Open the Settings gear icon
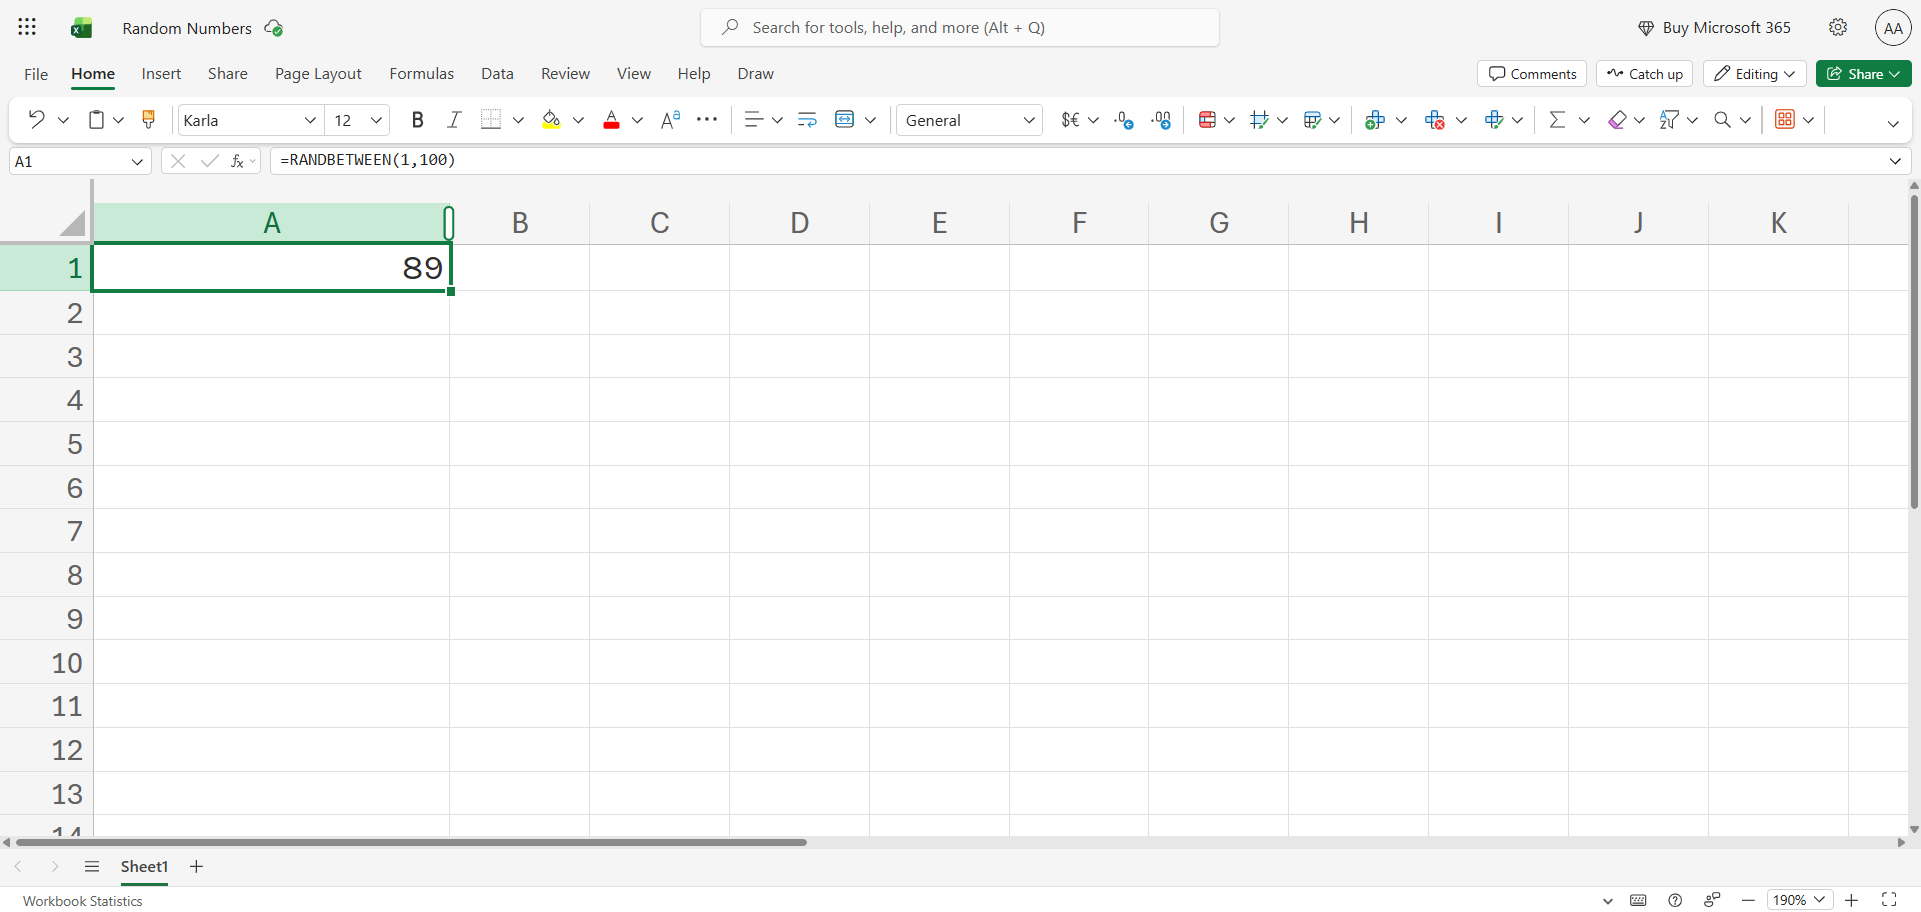 click(1838, 27)
